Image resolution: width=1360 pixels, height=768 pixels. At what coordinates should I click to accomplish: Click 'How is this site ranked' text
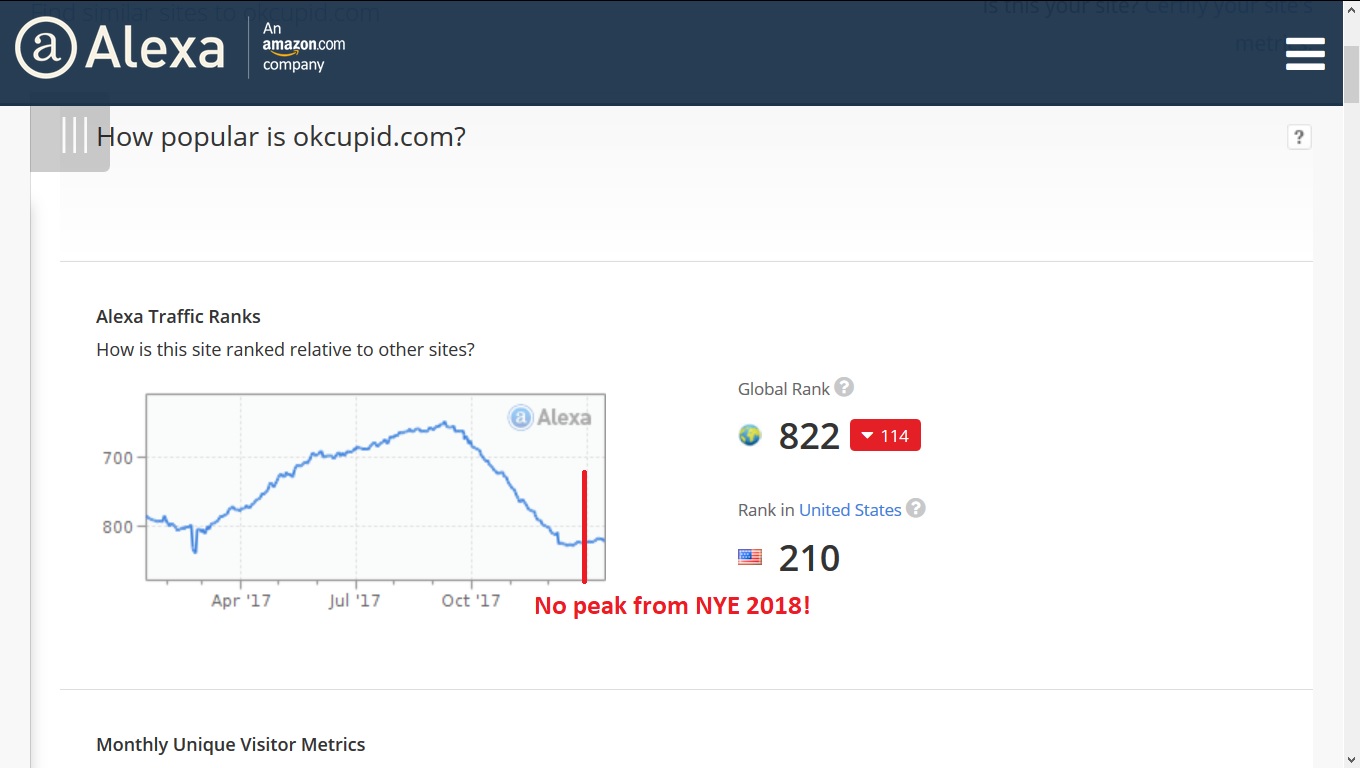point(285,350)
